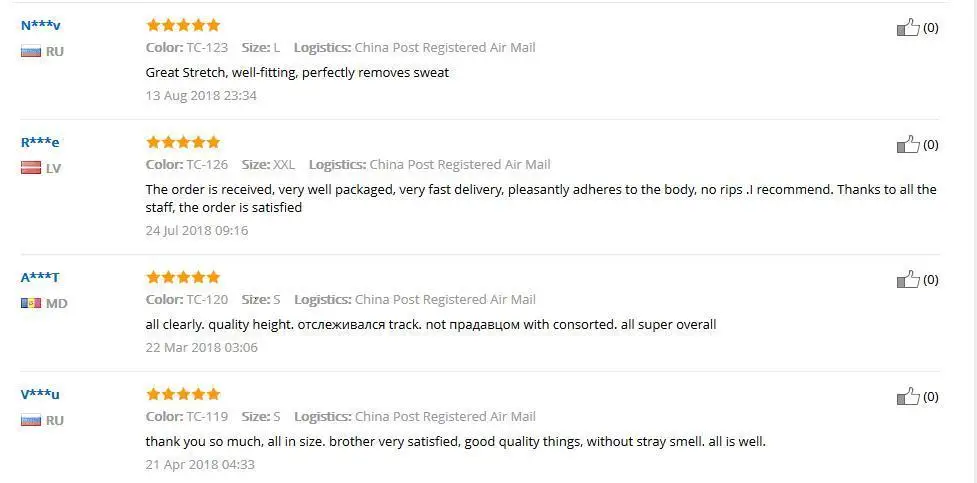Open reviewer R***e's profile
The width and height of the screenshot is (977, 483).
pos(40,143)
